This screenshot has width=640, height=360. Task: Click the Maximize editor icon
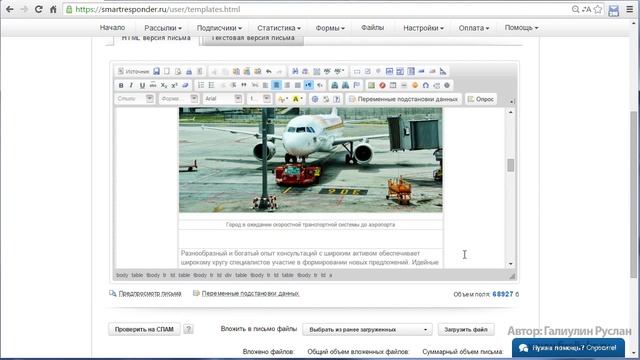(x=315, y=99)
